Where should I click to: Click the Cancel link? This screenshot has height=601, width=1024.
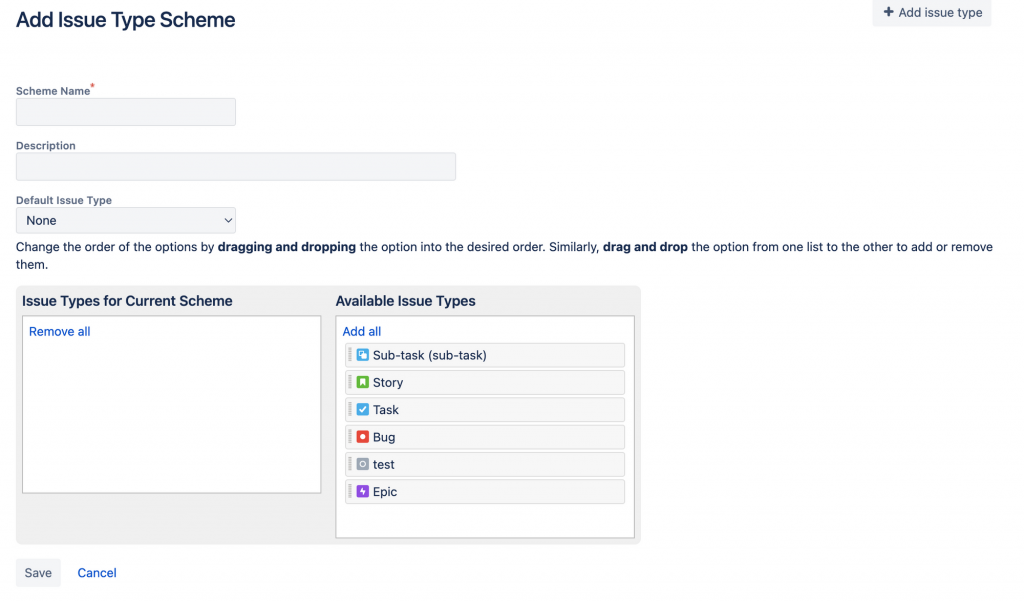[97, 573]
